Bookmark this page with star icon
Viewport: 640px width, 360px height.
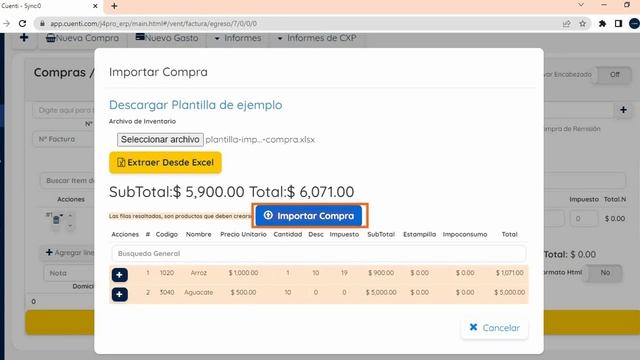click(582, 24)
